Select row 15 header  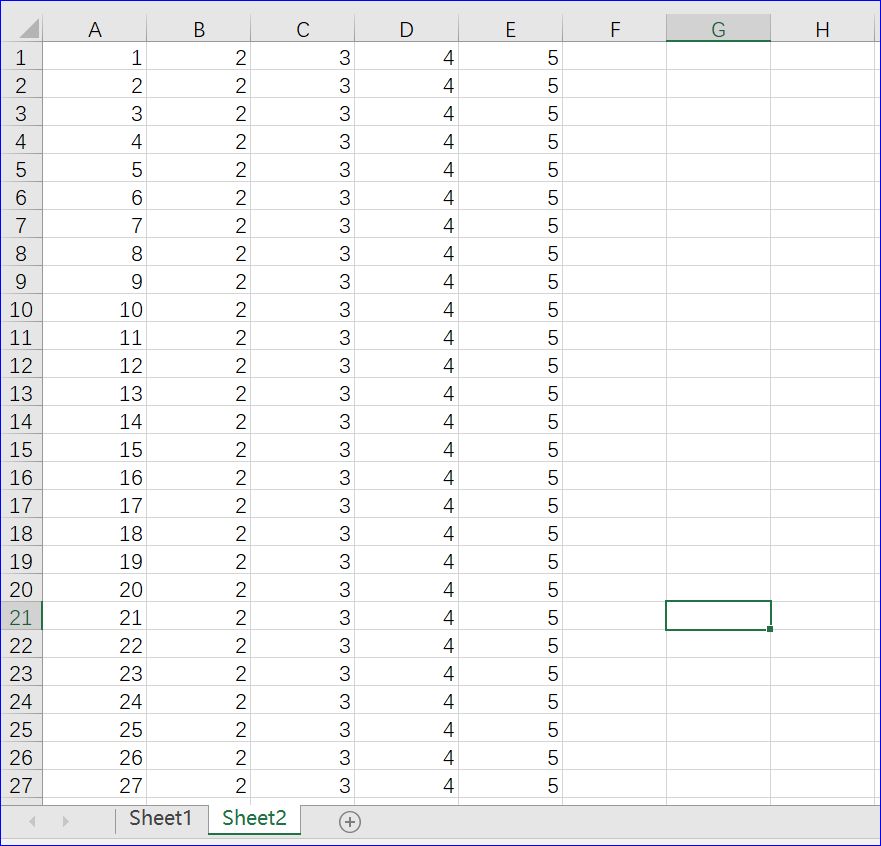click(21, 448)
